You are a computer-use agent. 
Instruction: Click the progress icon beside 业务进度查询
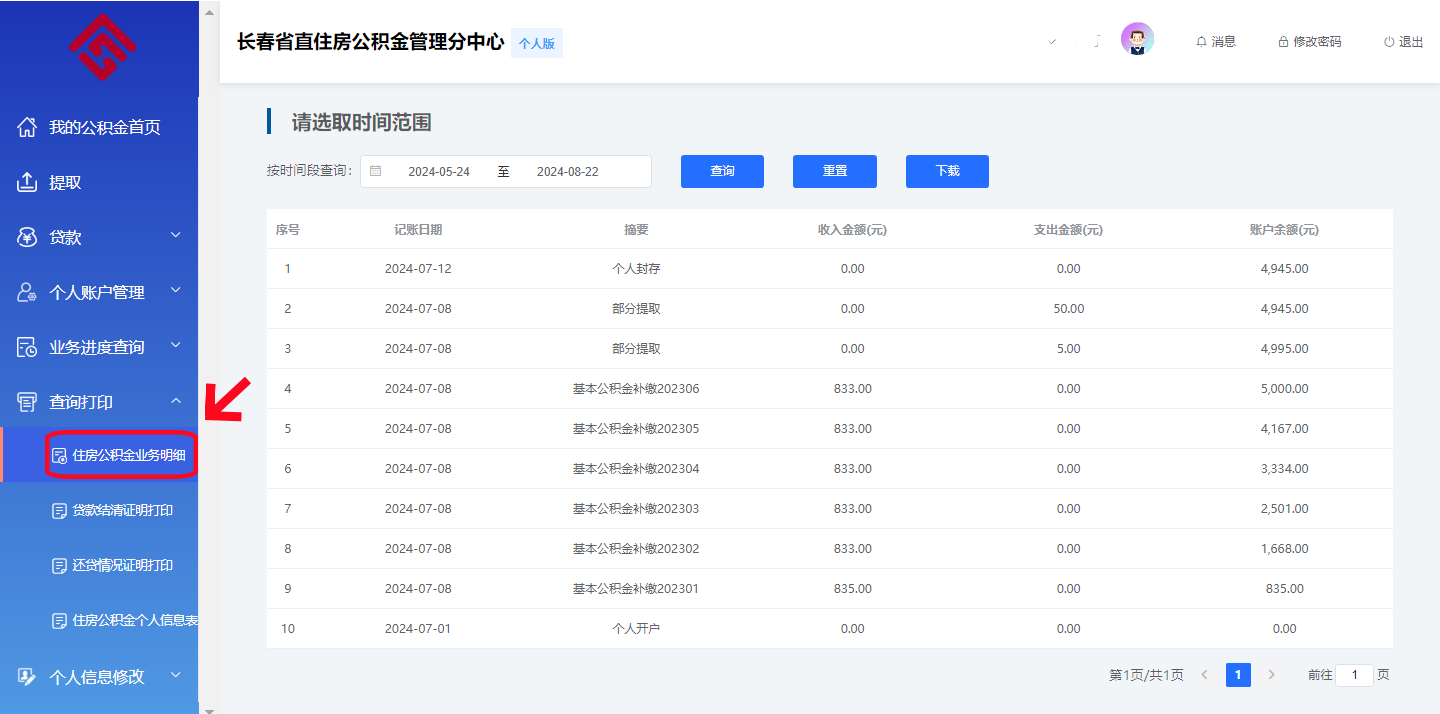point(28,347)
